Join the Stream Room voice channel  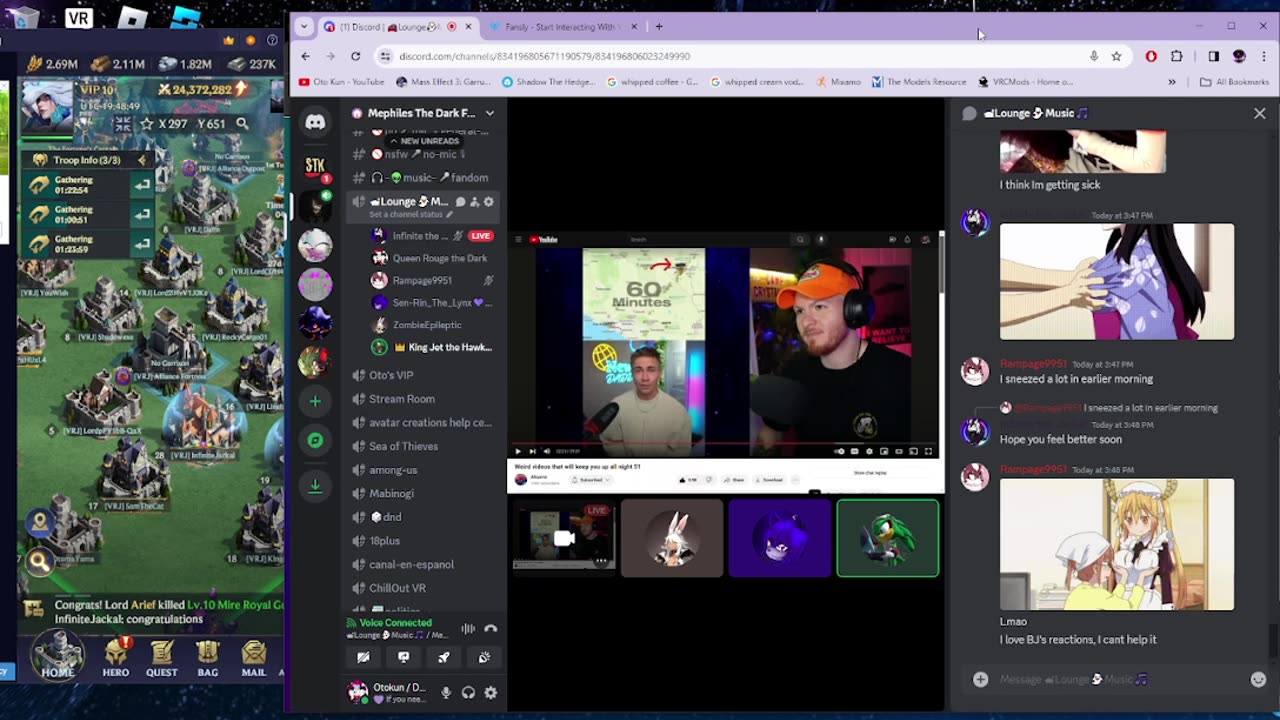click(x=425, y=399)
